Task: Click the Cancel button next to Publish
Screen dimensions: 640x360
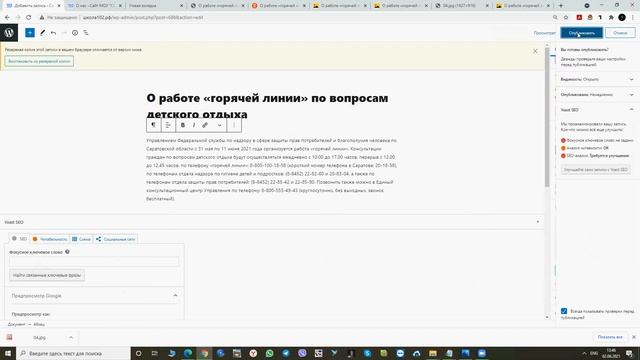Action: pyautogui.click(x=620, y=33)
